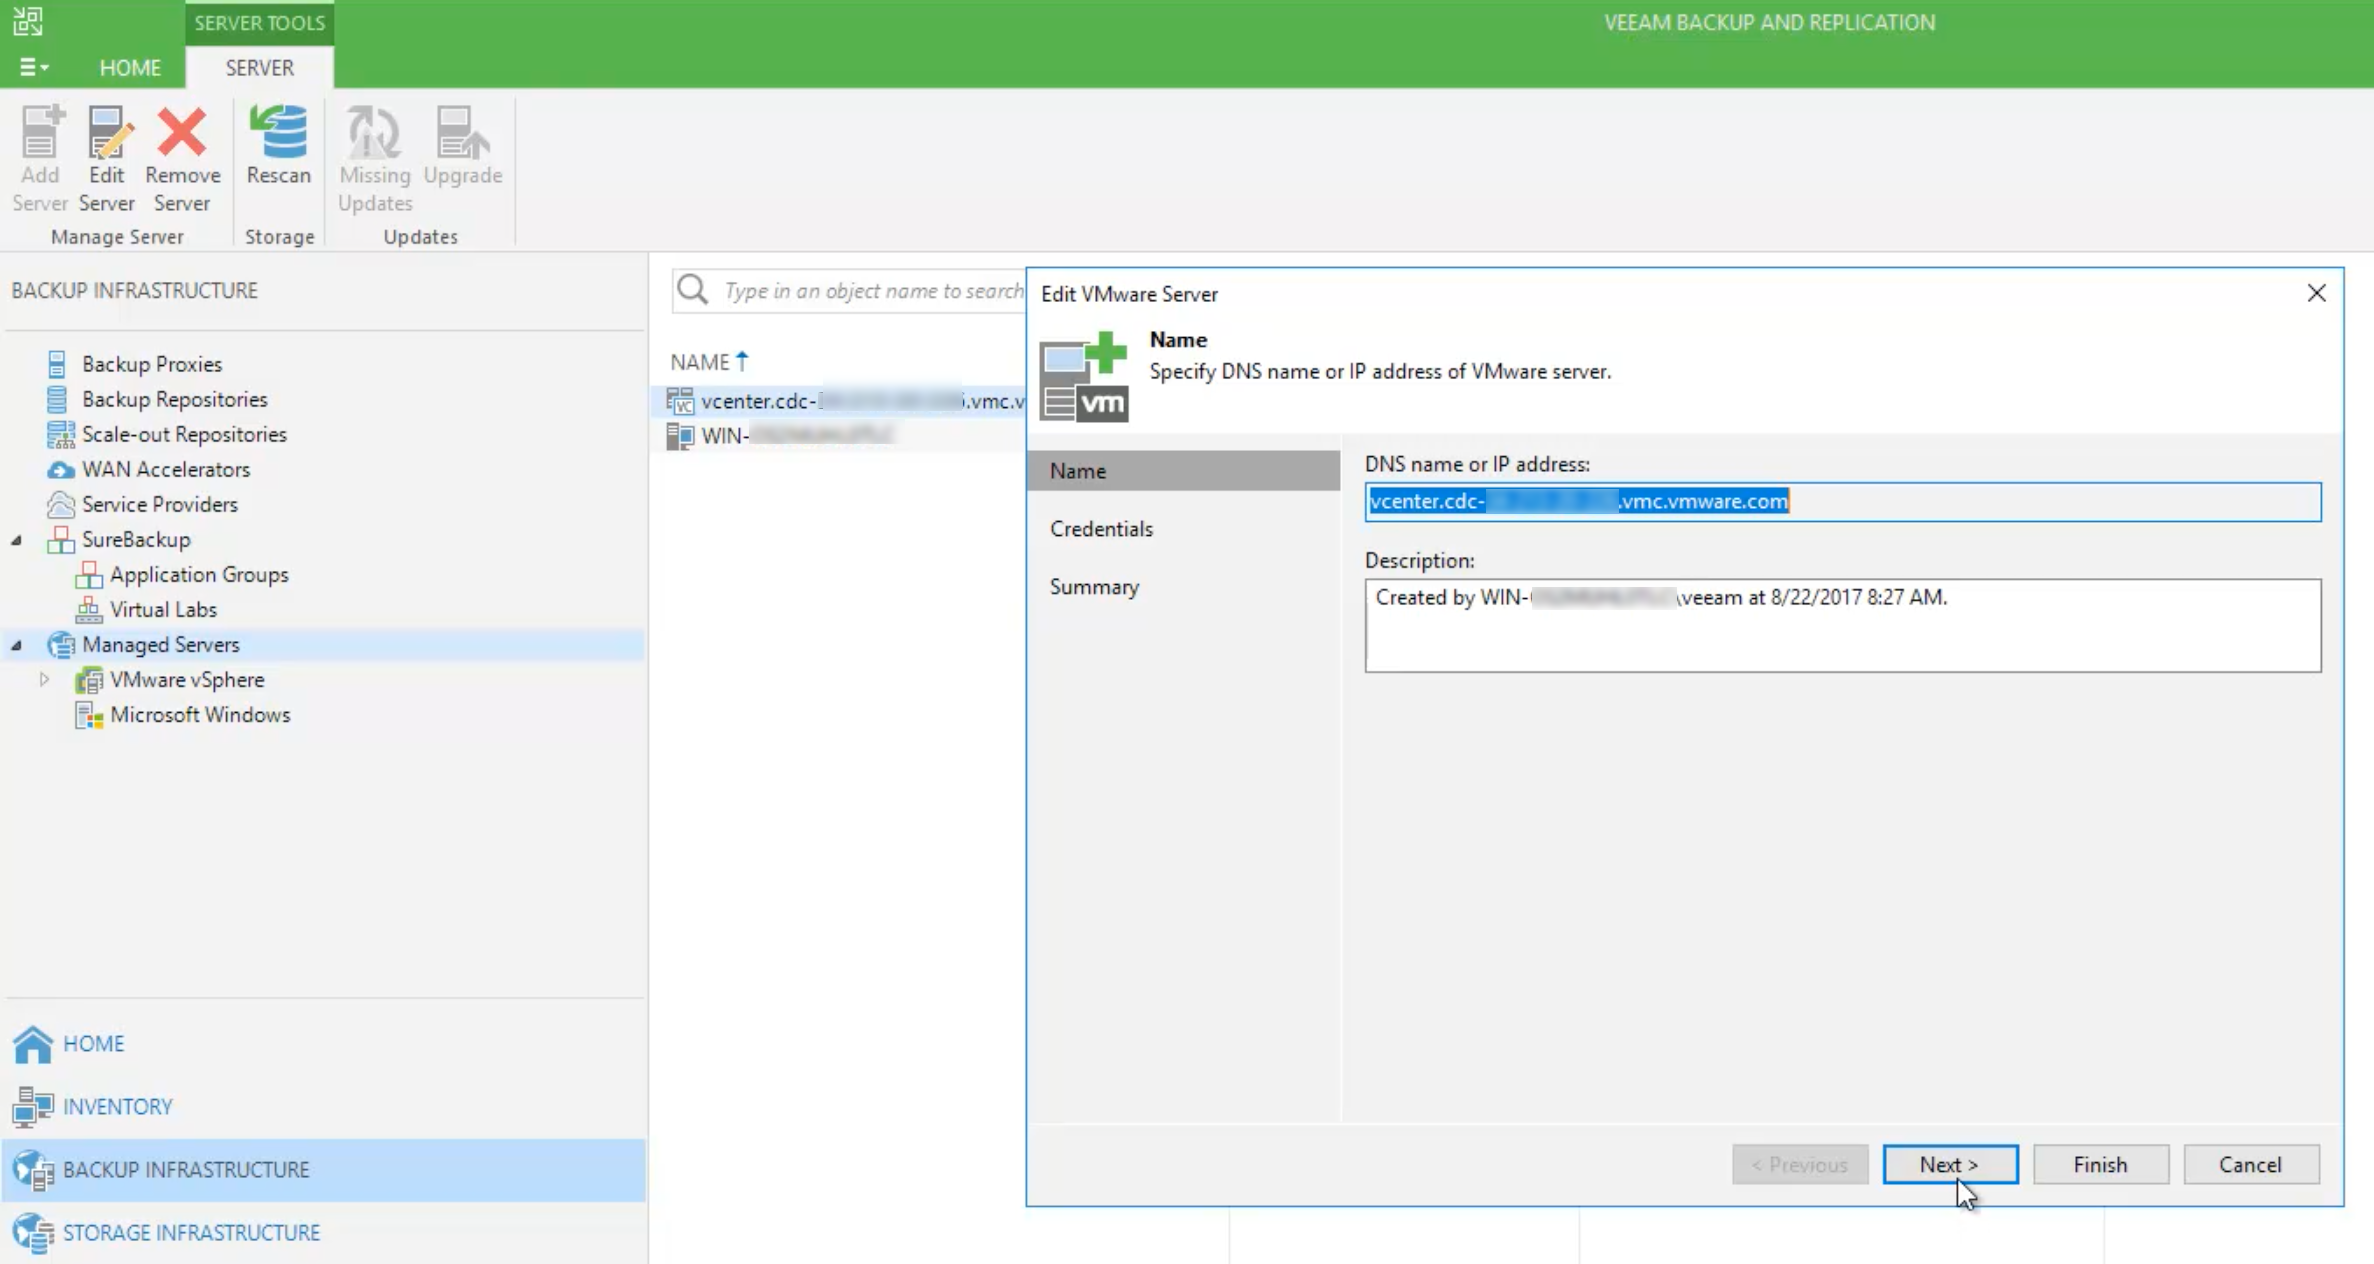The height and width of the screenshot is (1264, 2374).
Task: Click the Virtual Labs tree item
Action: [x=163, y=609]
